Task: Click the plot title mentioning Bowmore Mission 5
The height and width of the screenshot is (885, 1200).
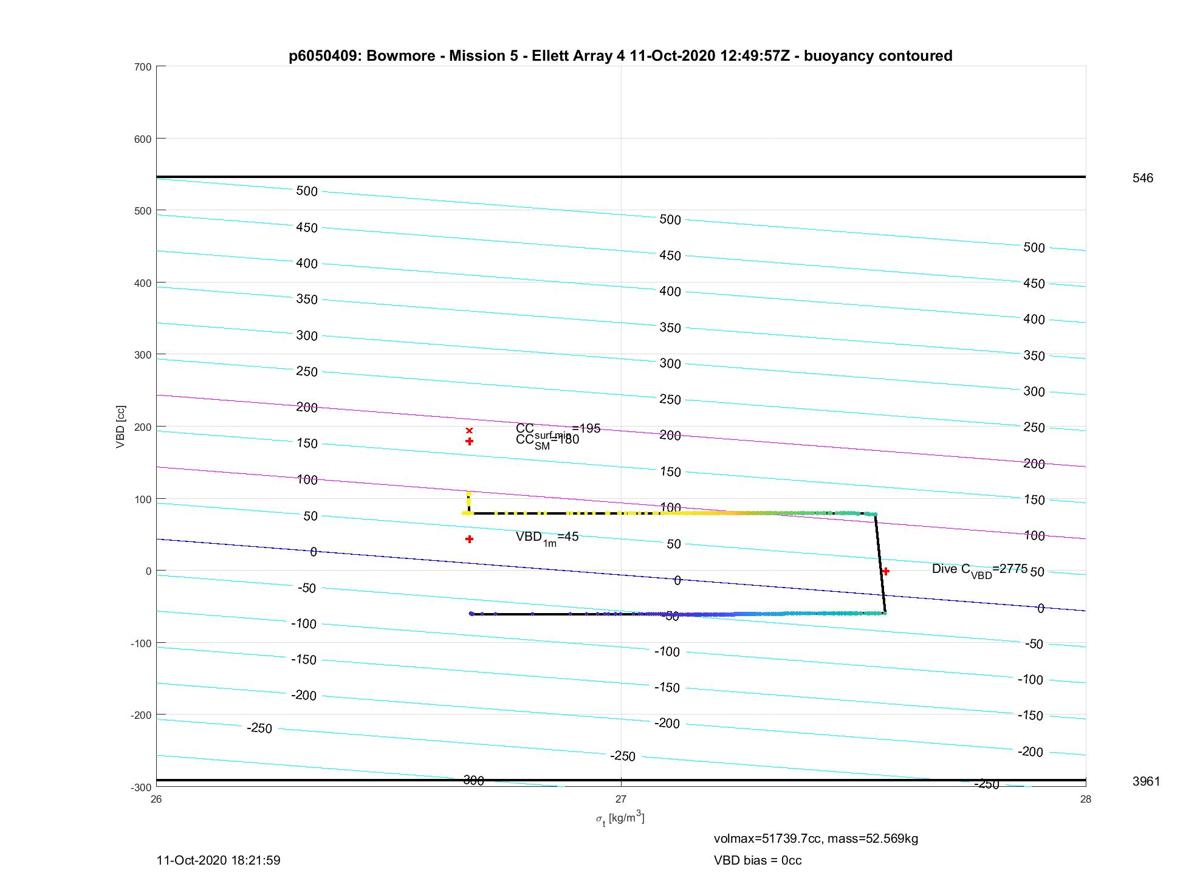Action: tap(620, 56)
